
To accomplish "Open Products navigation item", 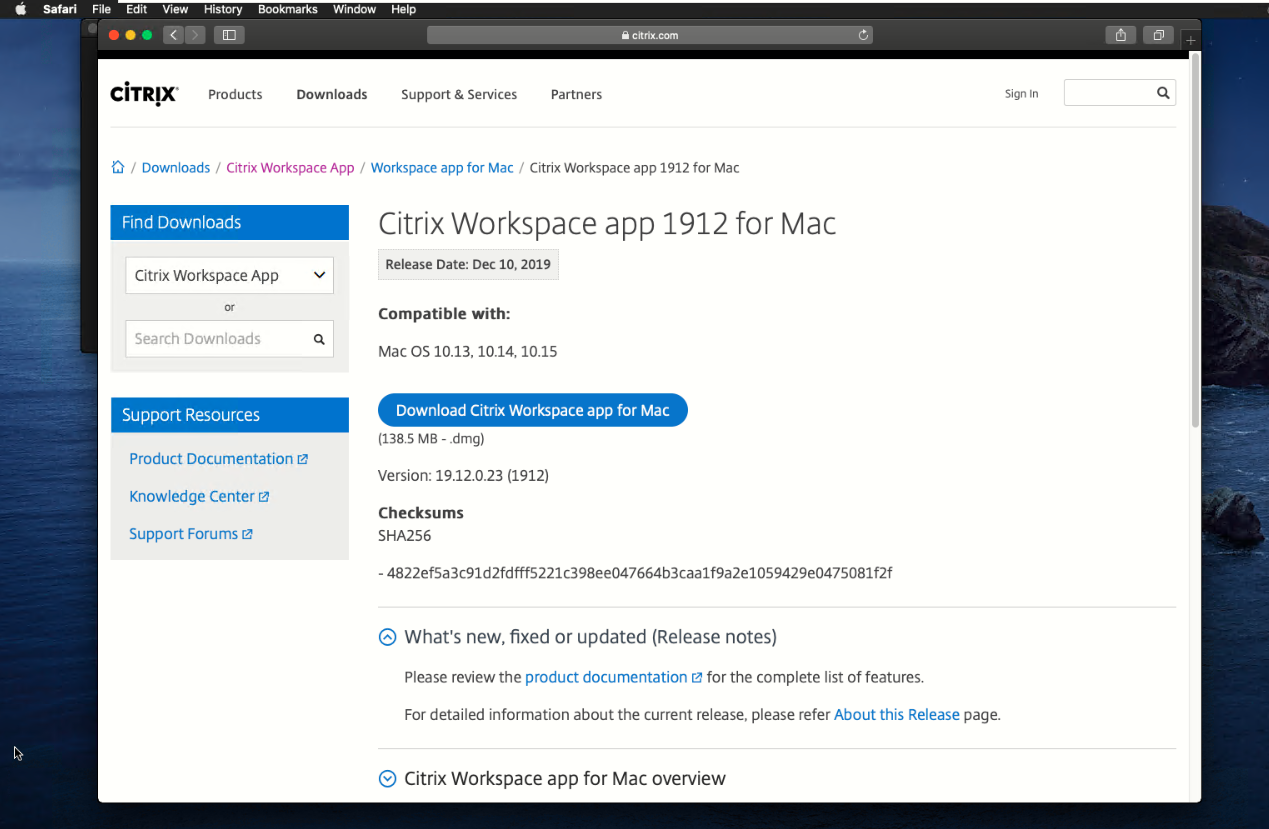I will [x=235, y=94].
